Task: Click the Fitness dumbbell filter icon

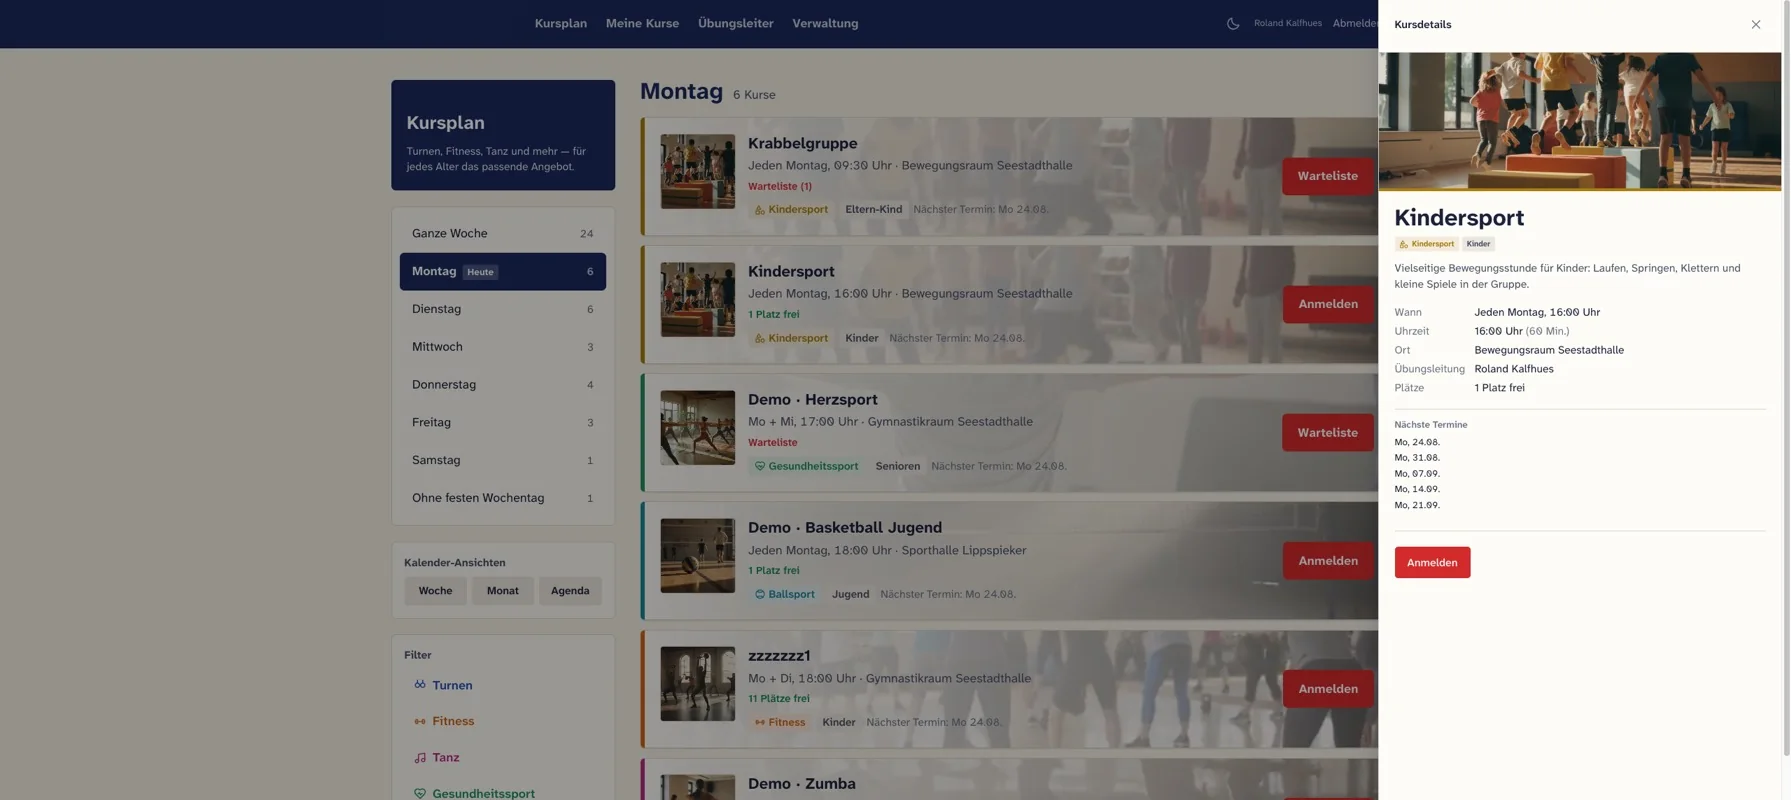Action: pyautogui.click(x=420, y=721)
